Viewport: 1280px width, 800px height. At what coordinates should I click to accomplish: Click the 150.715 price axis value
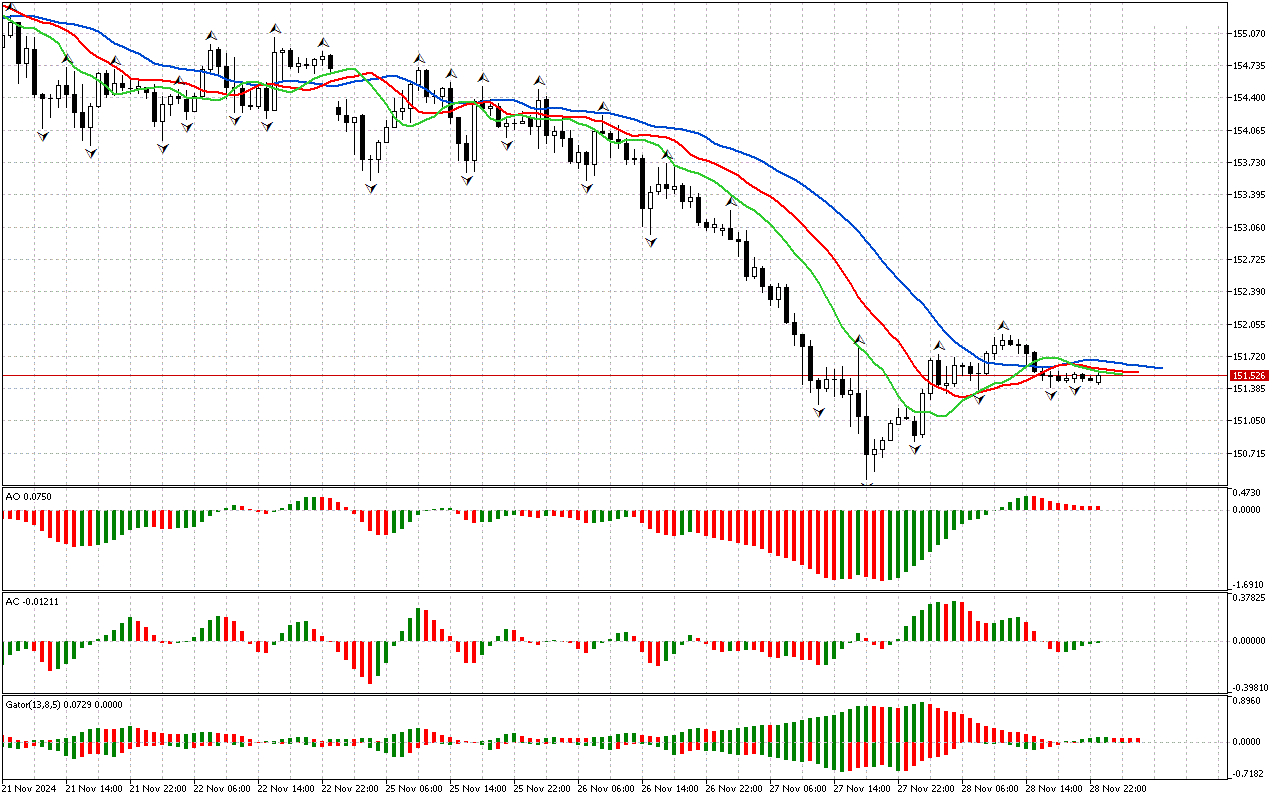[1251, 454]
